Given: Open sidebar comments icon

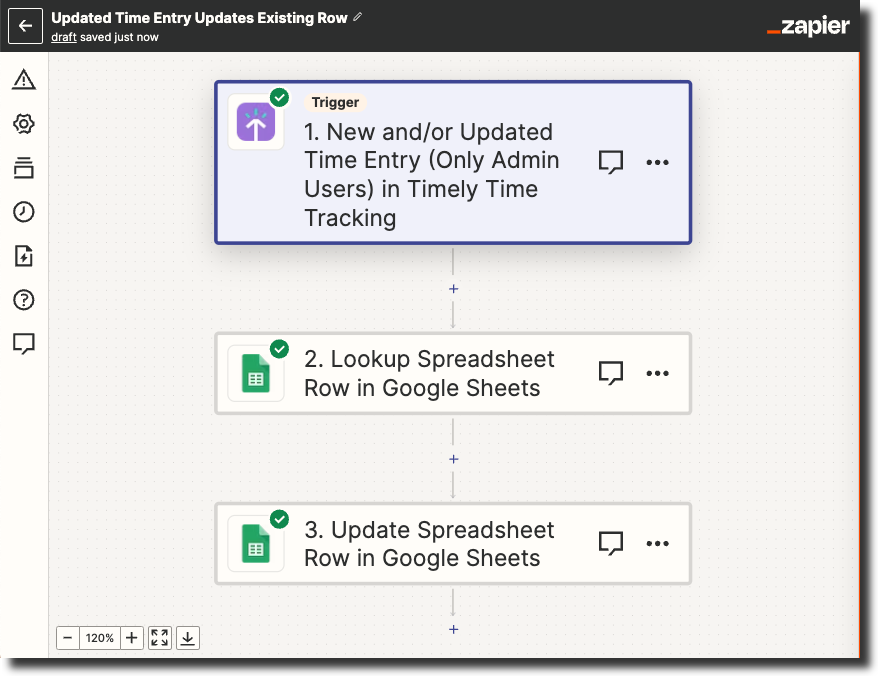Looking at the screenshot, I should (24, 344).
